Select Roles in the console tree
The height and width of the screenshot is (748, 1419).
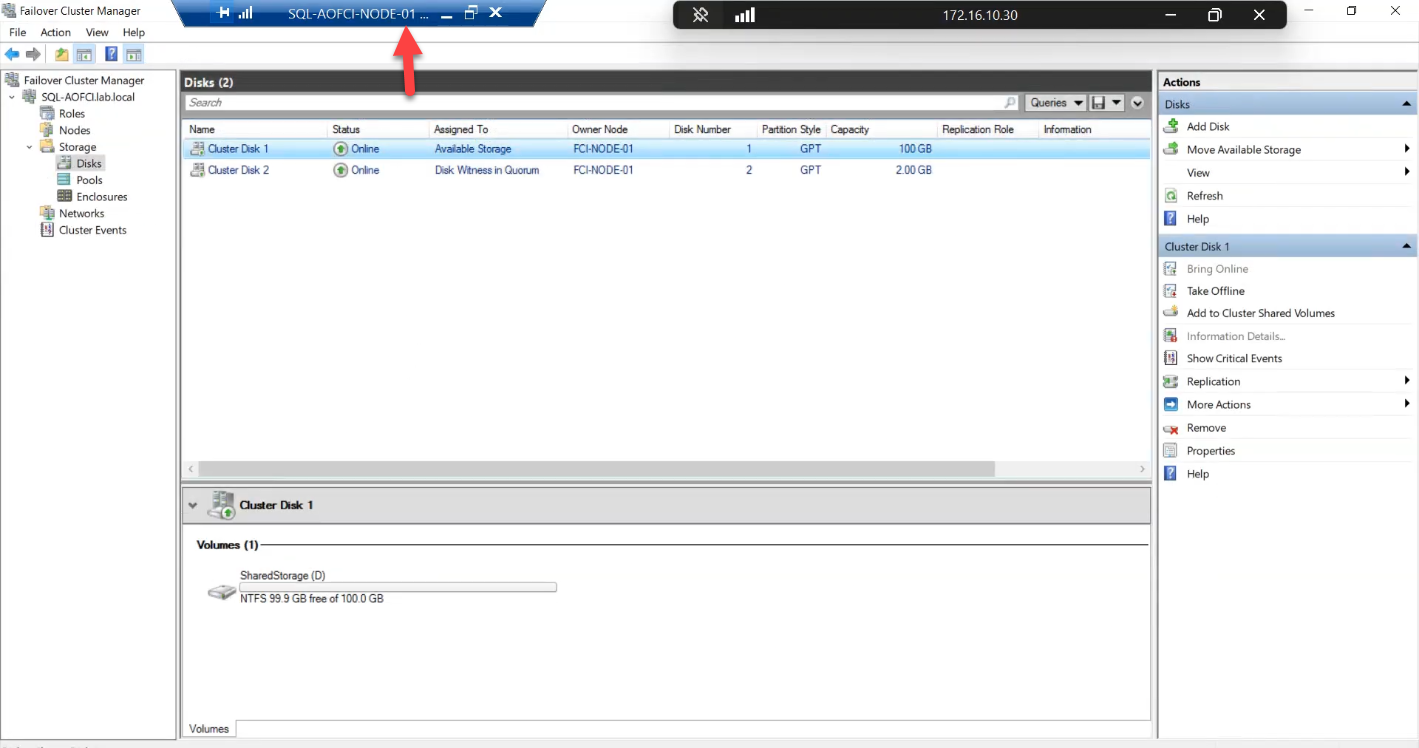tap(72, 114)
